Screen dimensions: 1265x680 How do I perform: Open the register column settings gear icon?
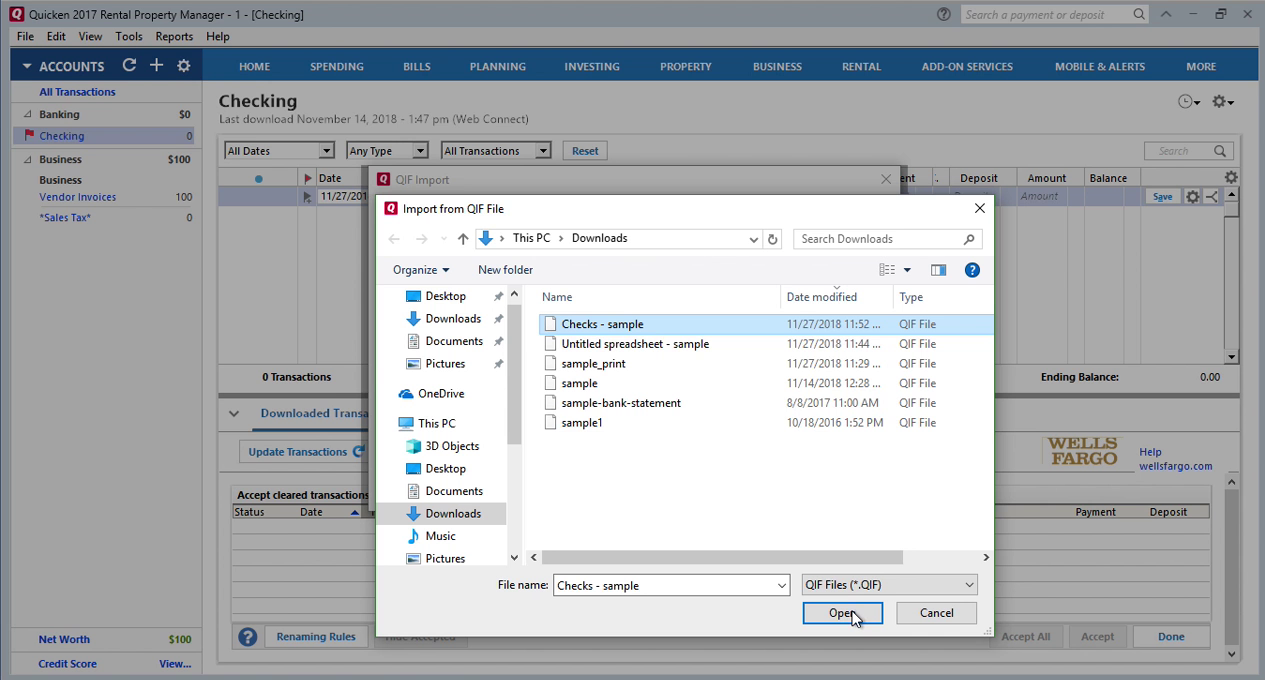click(1231, 178)
